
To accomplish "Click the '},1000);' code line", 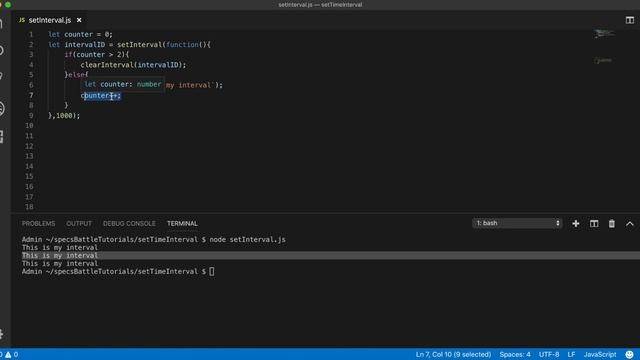I will pyautogui.click(x=64, y=116).
